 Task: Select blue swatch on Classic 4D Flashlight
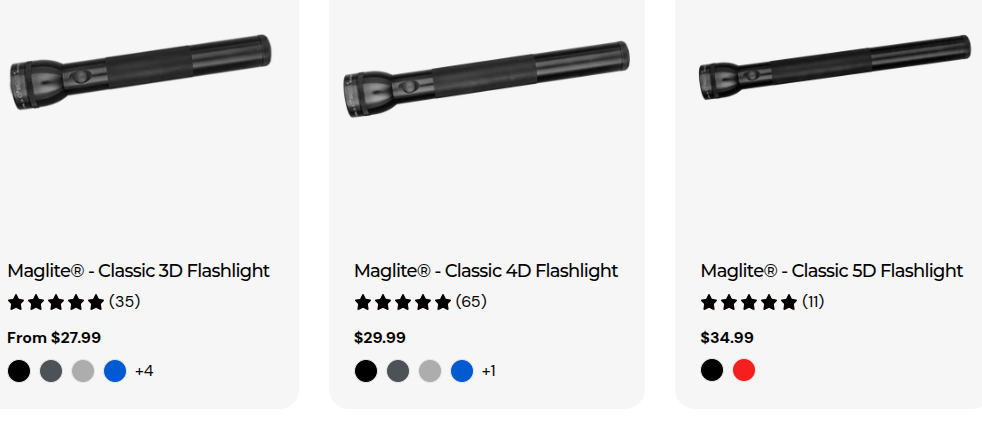click(x=462, y=371)
